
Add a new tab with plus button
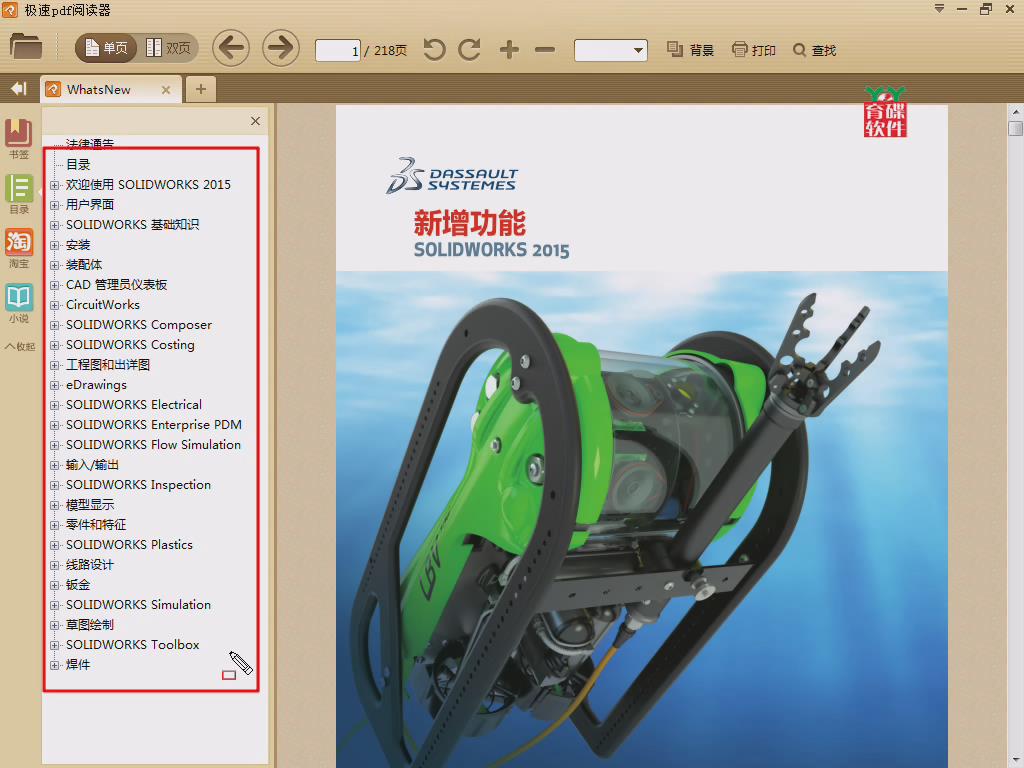point(200,89)
